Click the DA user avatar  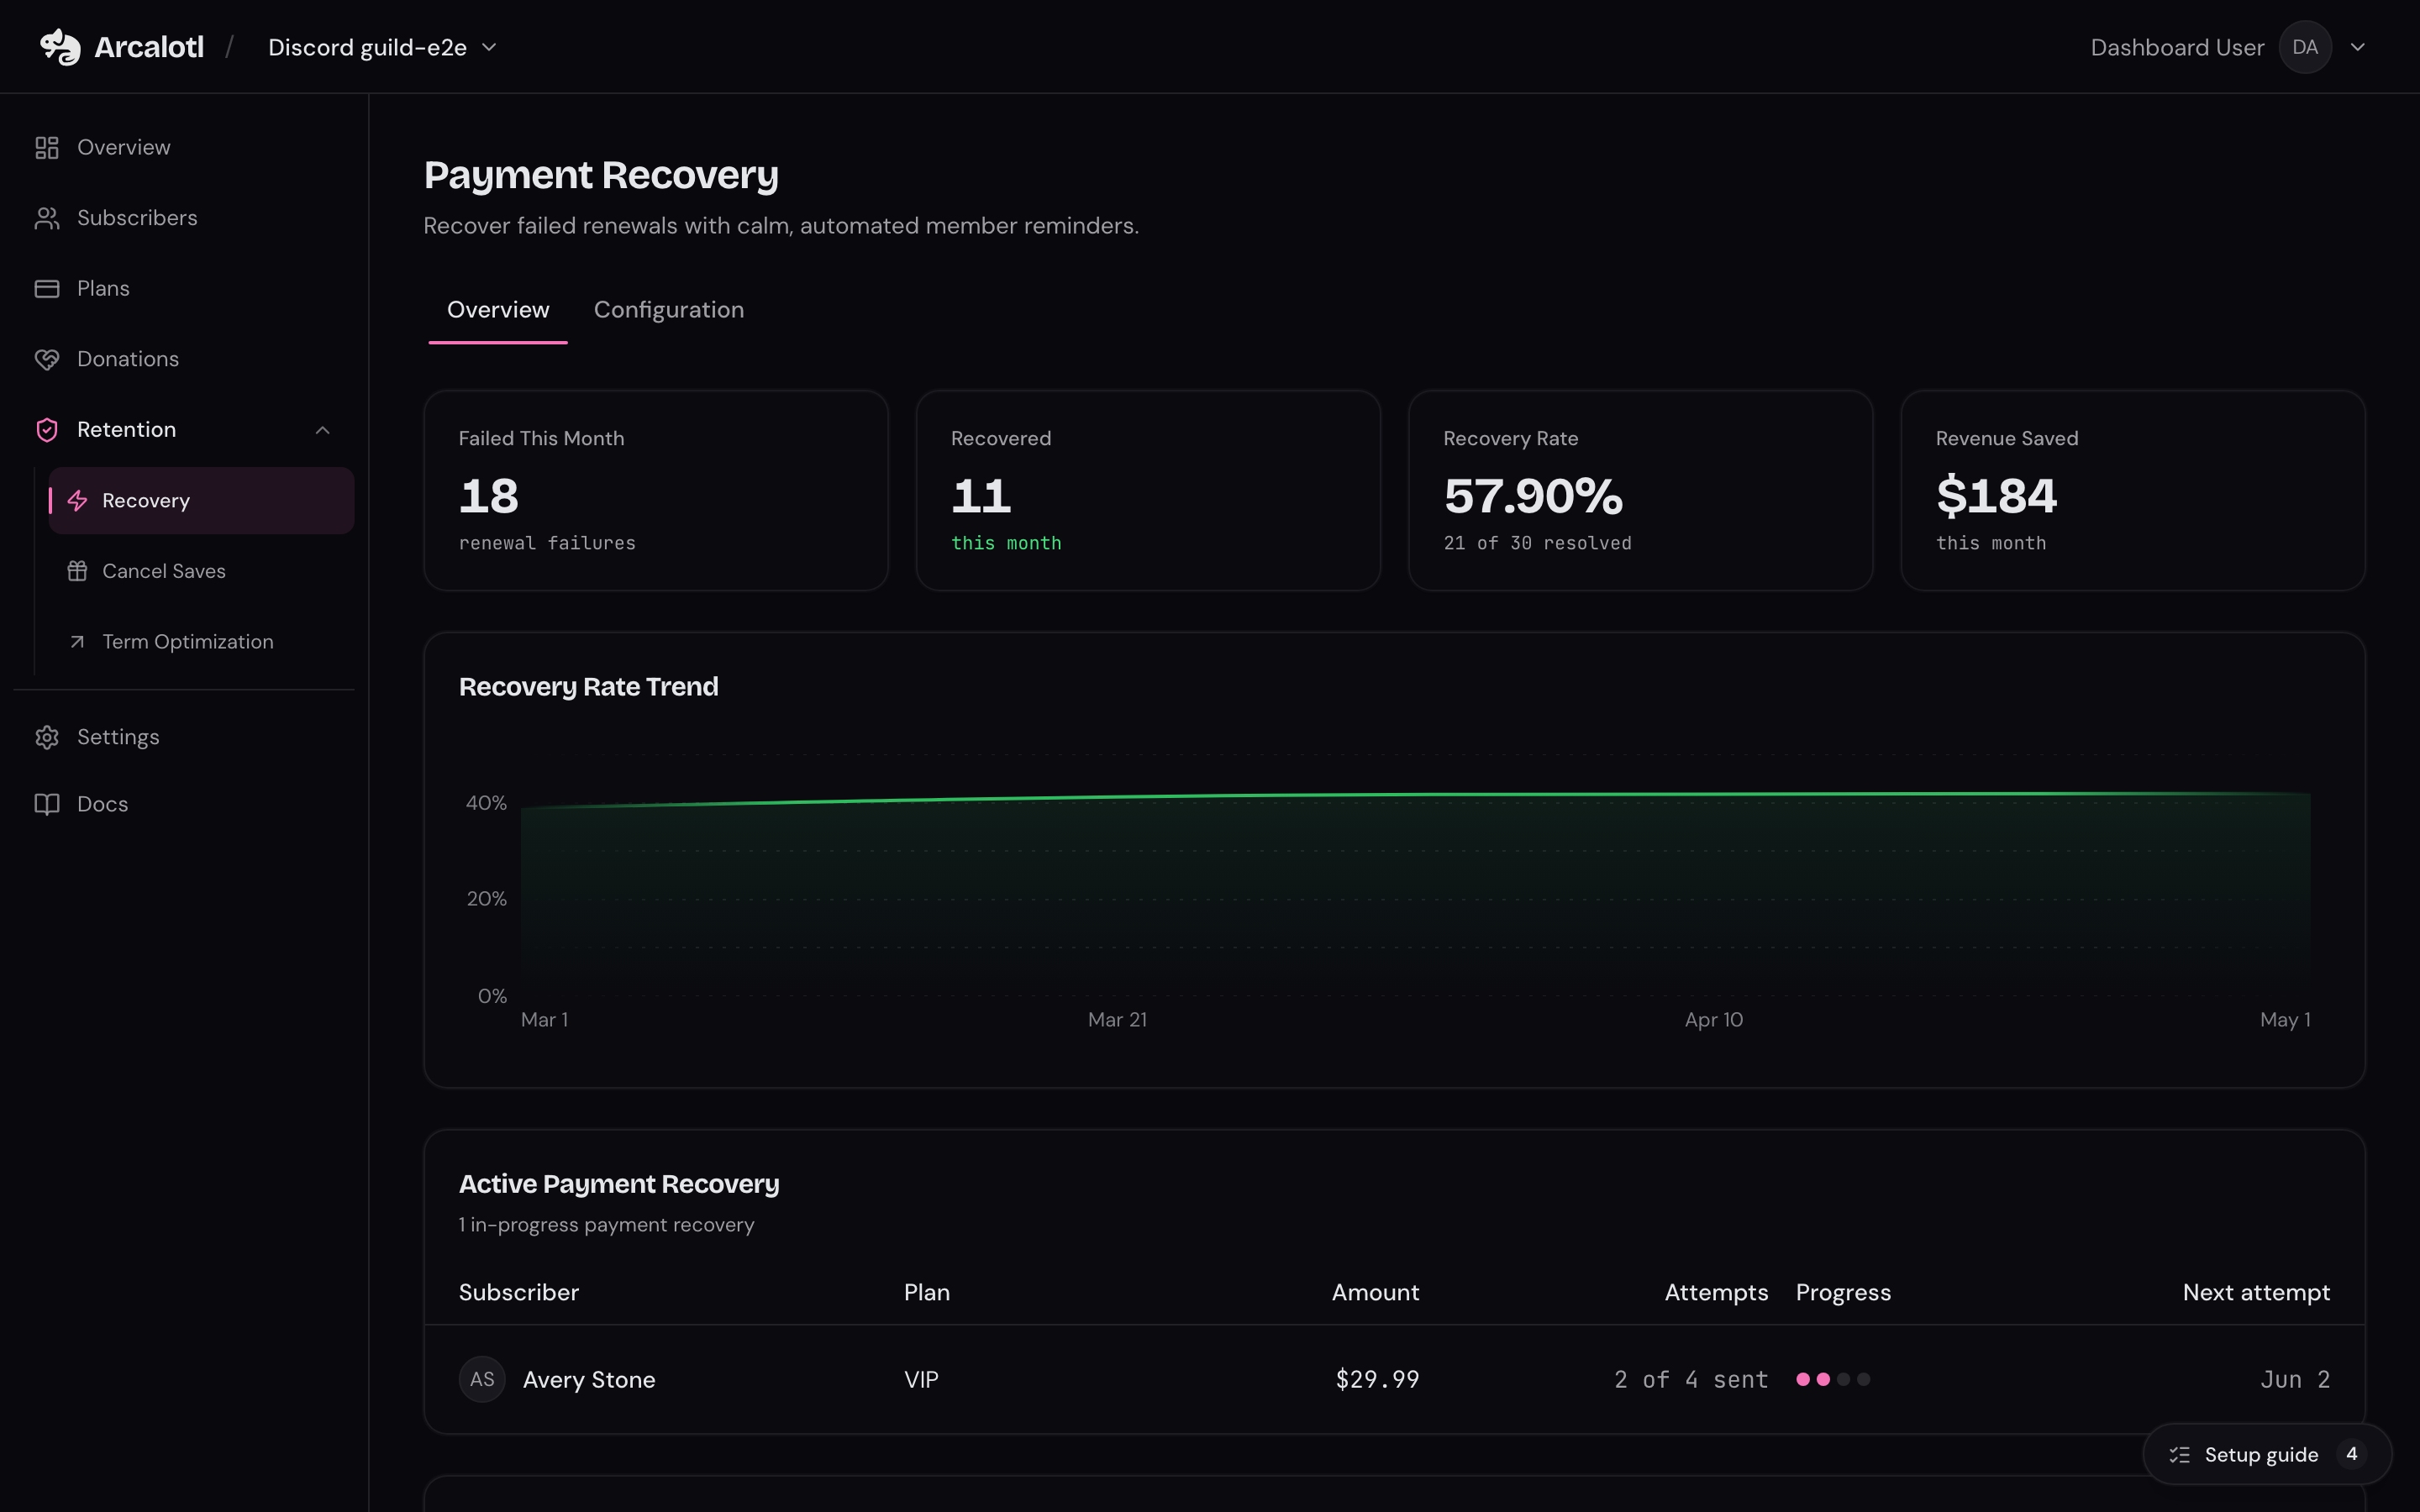click(2305, 47)
